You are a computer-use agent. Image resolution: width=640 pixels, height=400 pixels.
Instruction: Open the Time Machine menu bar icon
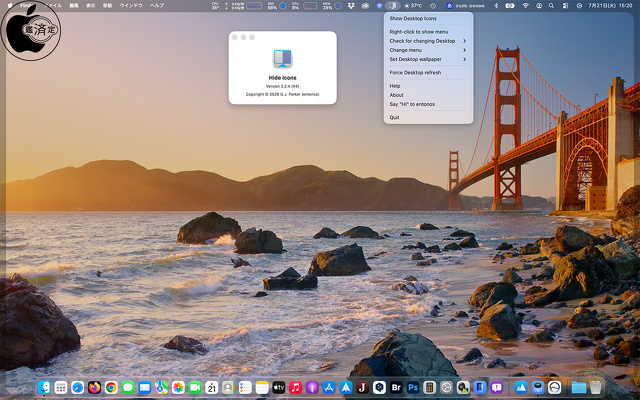(x=433, y=6)
